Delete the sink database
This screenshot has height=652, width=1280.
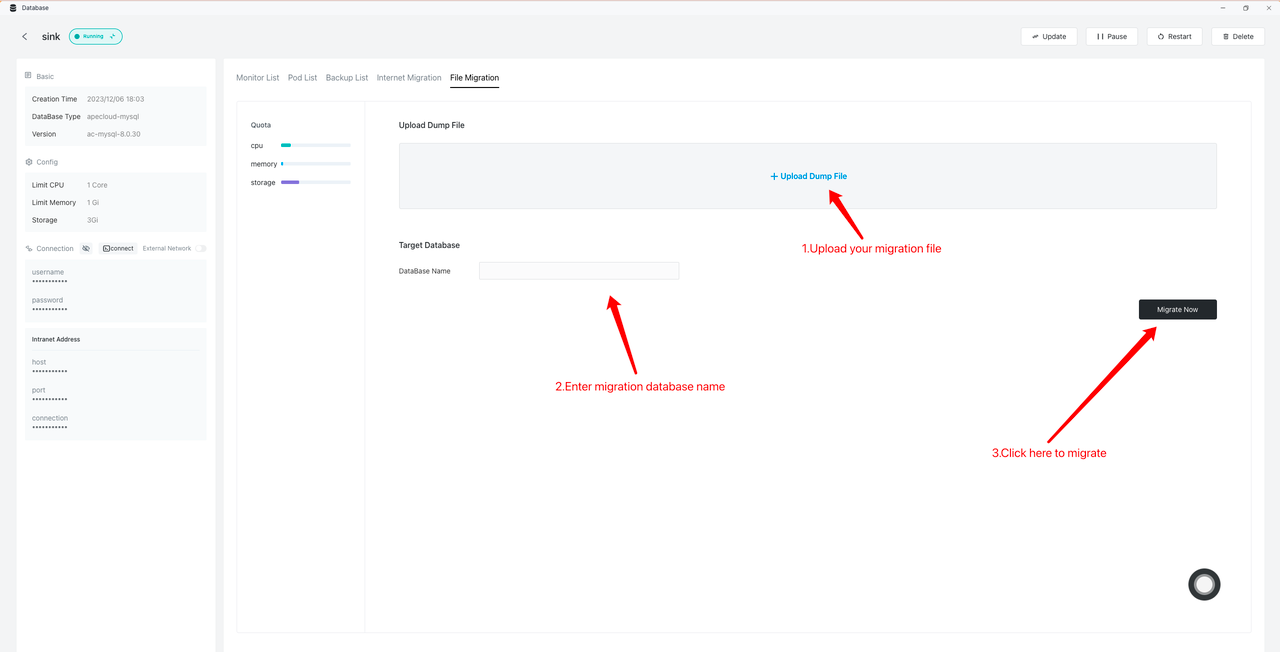coord(1237,37)
